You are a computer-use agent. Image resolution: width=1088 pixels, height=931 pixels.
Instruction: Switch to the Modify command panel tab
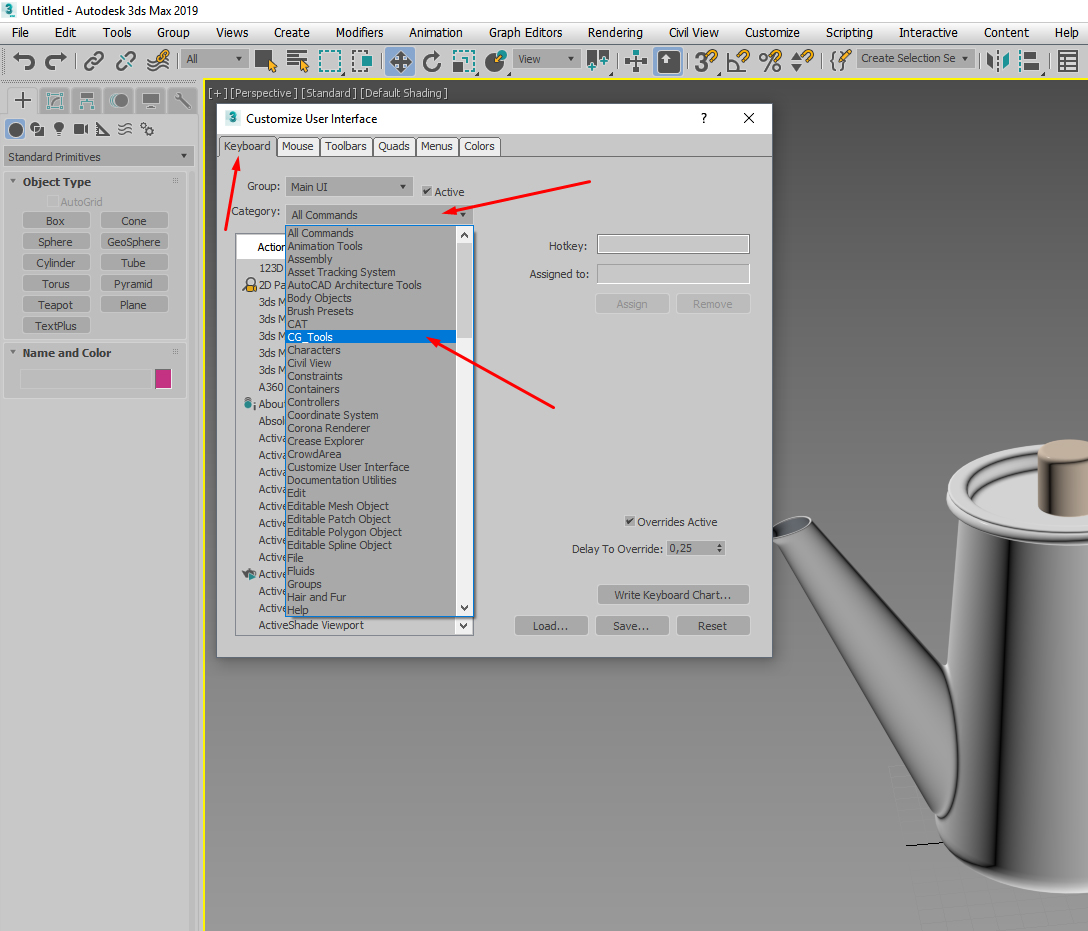[55, 101]
